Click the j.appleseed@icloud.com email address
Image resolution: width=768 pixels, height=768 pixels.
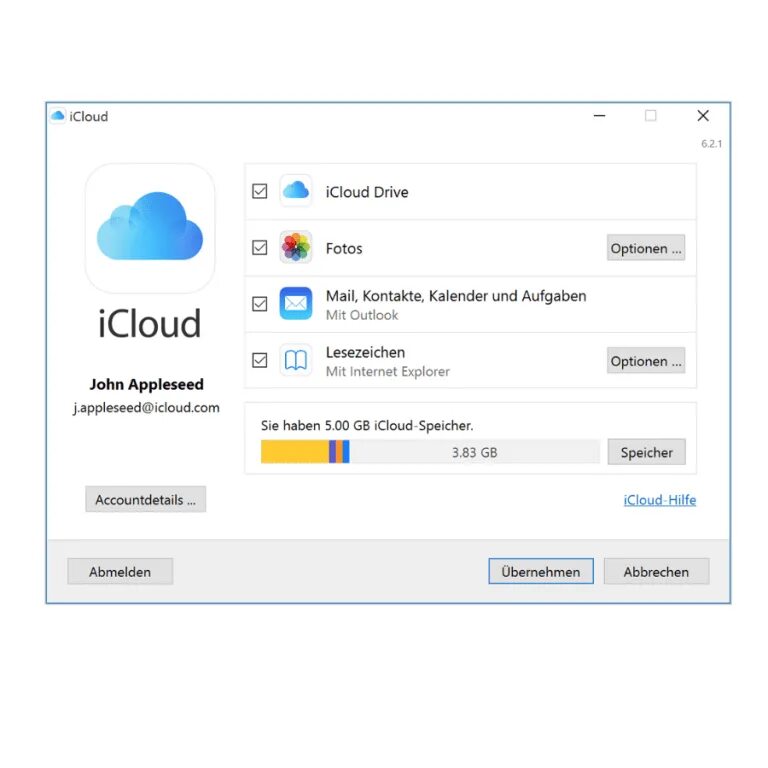point(146,408)
